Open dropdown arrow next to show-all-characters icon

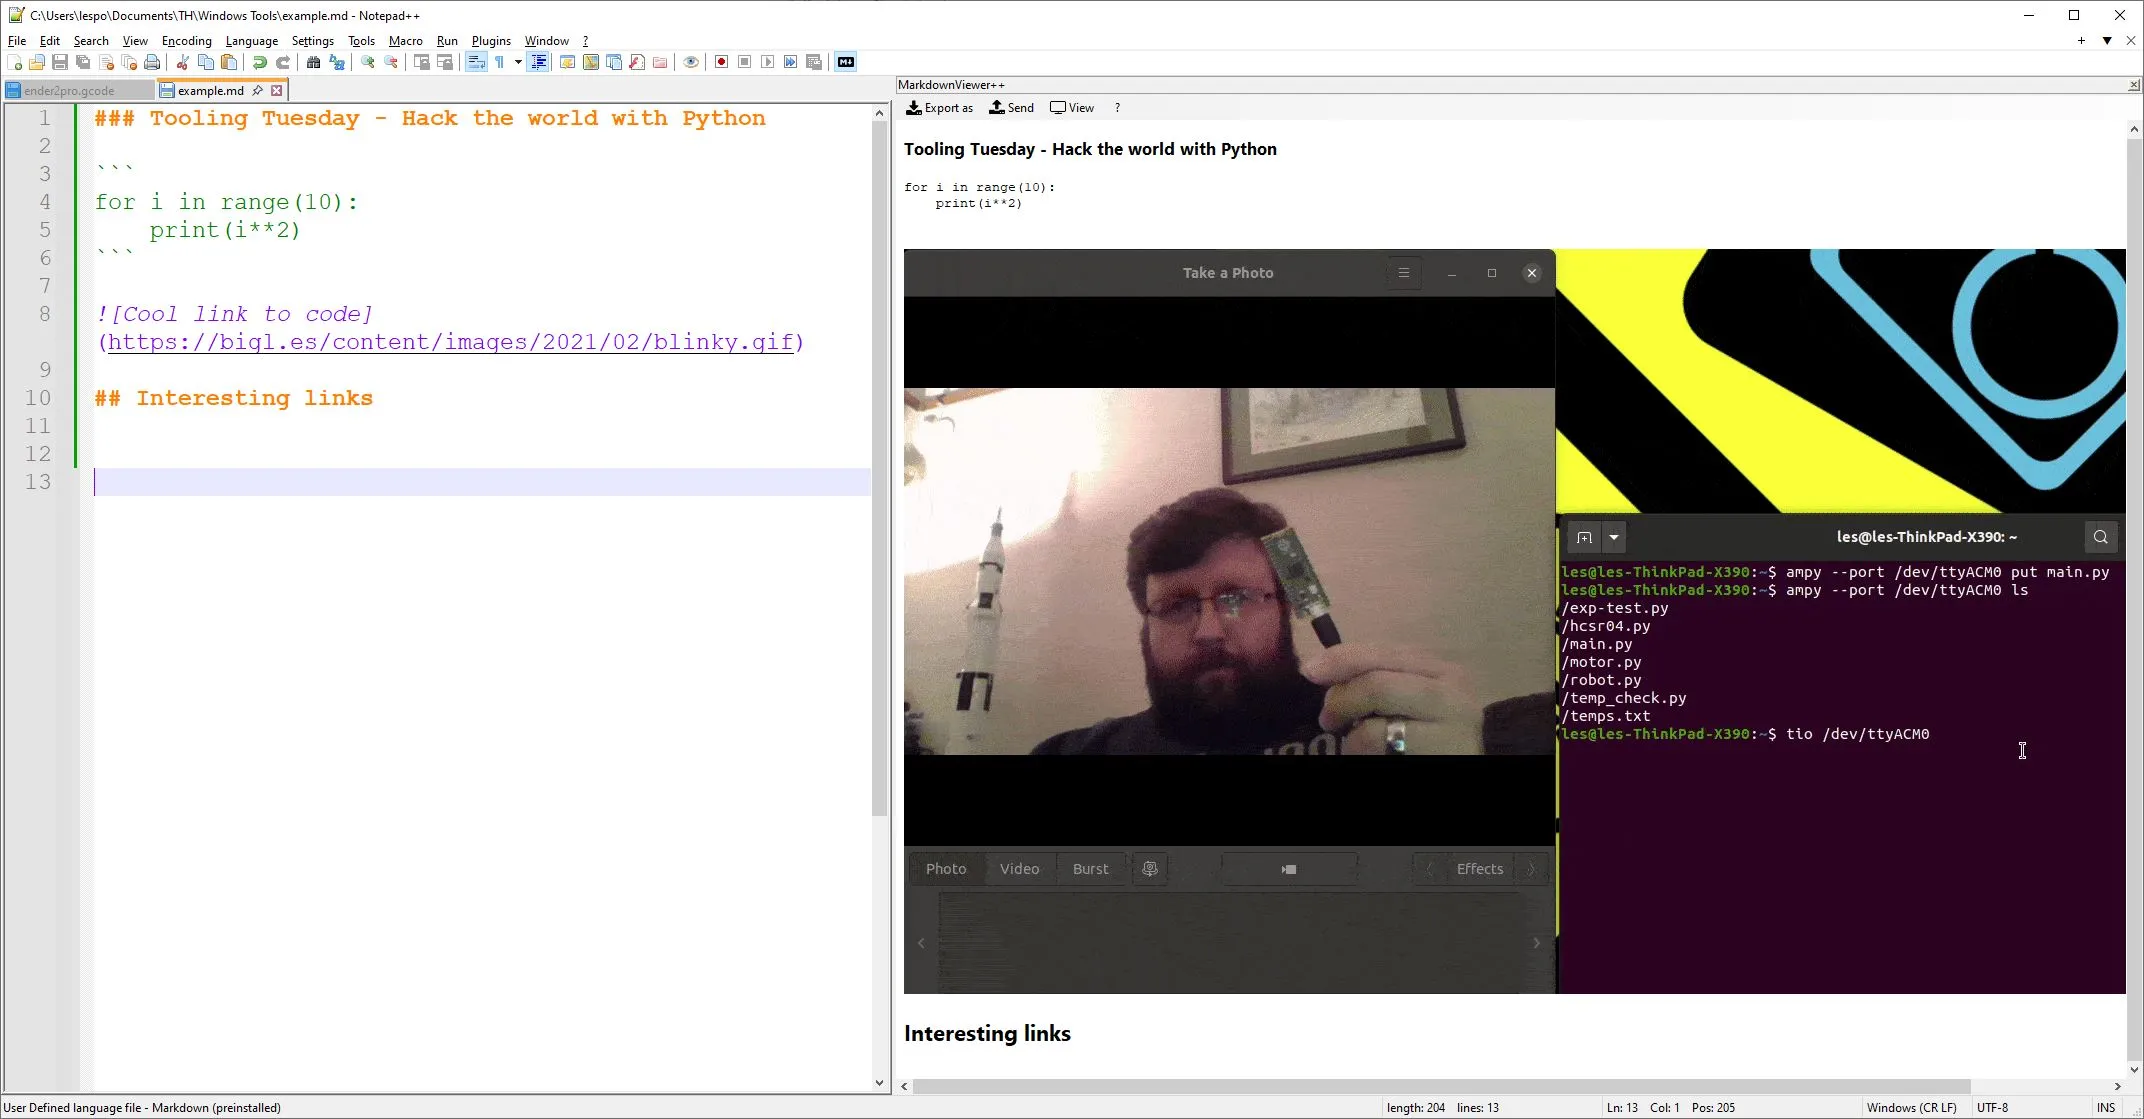(518, 62)
